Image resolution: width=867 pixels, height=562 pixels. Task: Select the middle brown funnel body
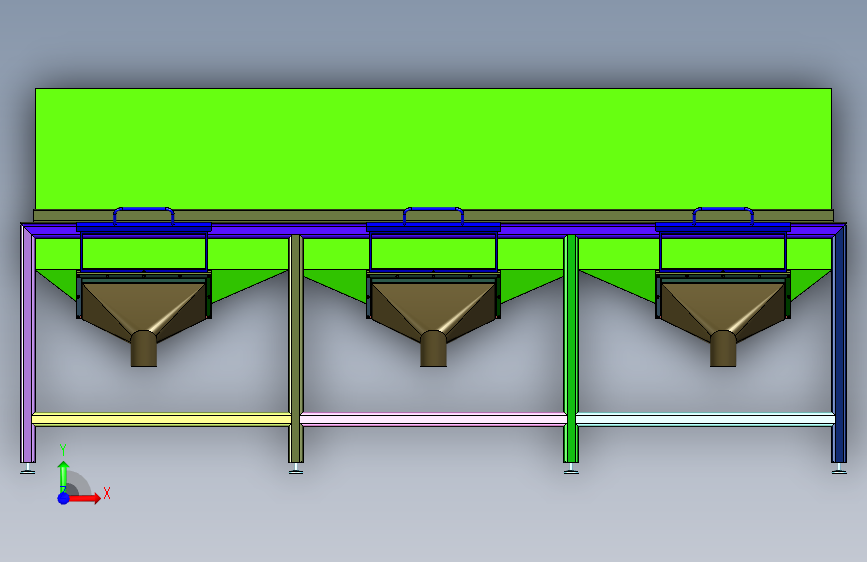(x=434, y=305)
